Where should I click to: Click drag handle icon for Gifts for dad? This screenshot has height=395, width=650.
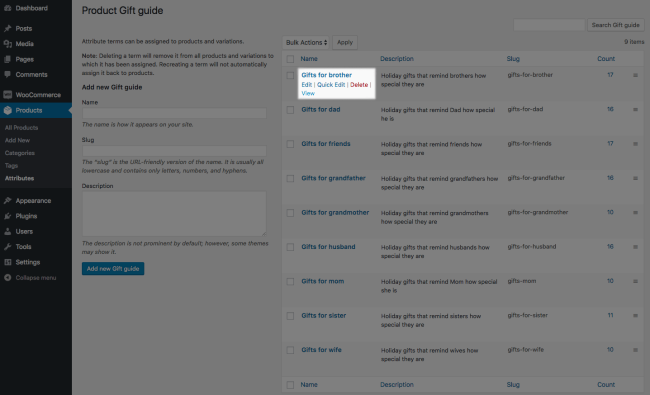635,109
